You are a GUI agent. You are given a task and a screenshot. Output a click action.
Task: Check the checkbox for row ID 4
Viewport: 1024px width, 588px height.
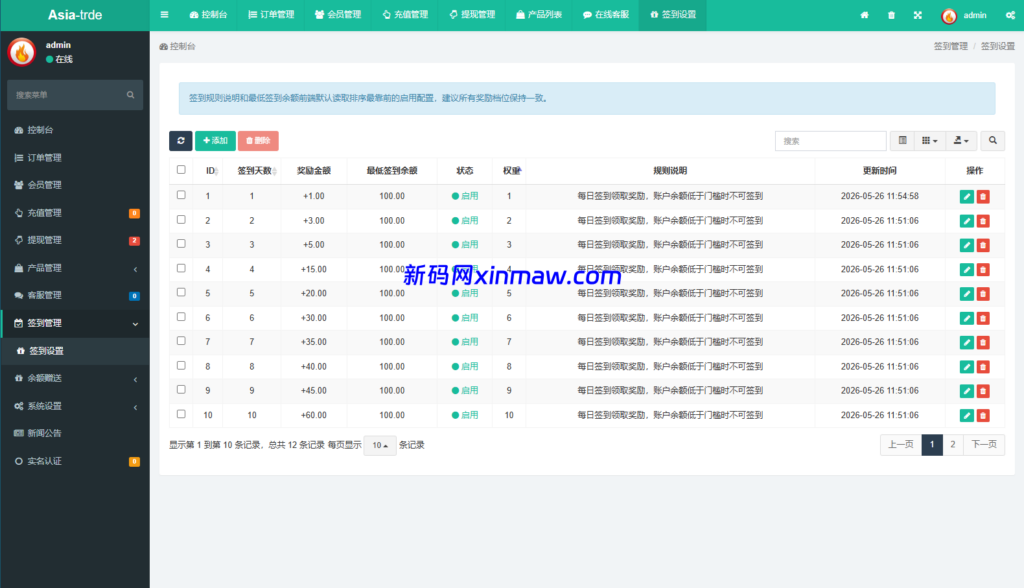pyautogui.click(x=181, y=268)
